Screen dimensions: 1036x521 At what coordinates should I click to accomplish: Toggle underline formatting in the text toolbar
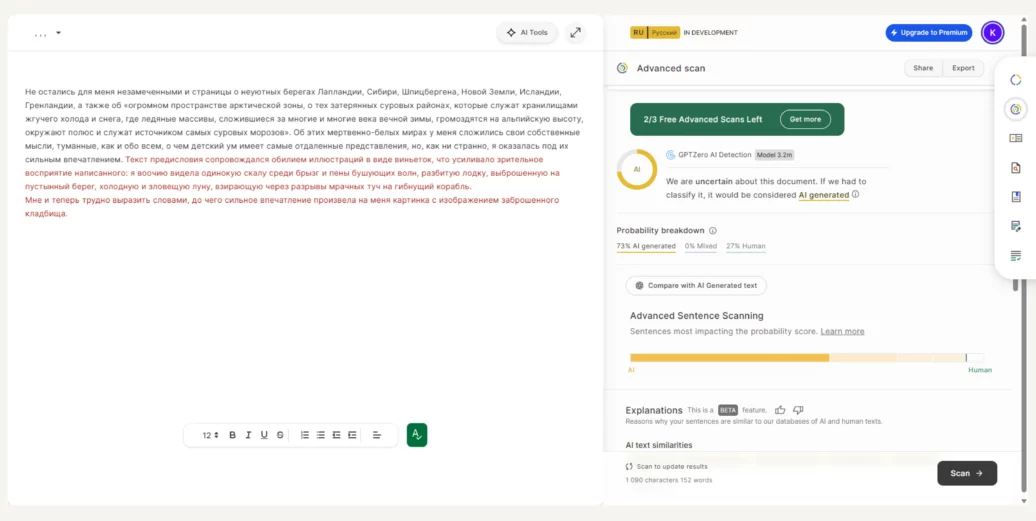(x=264, y=435)
